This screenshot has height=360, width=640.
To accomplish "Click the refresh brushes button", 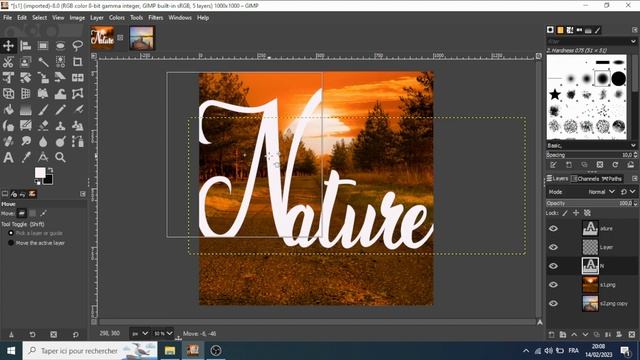I will (x=615, y=164).
